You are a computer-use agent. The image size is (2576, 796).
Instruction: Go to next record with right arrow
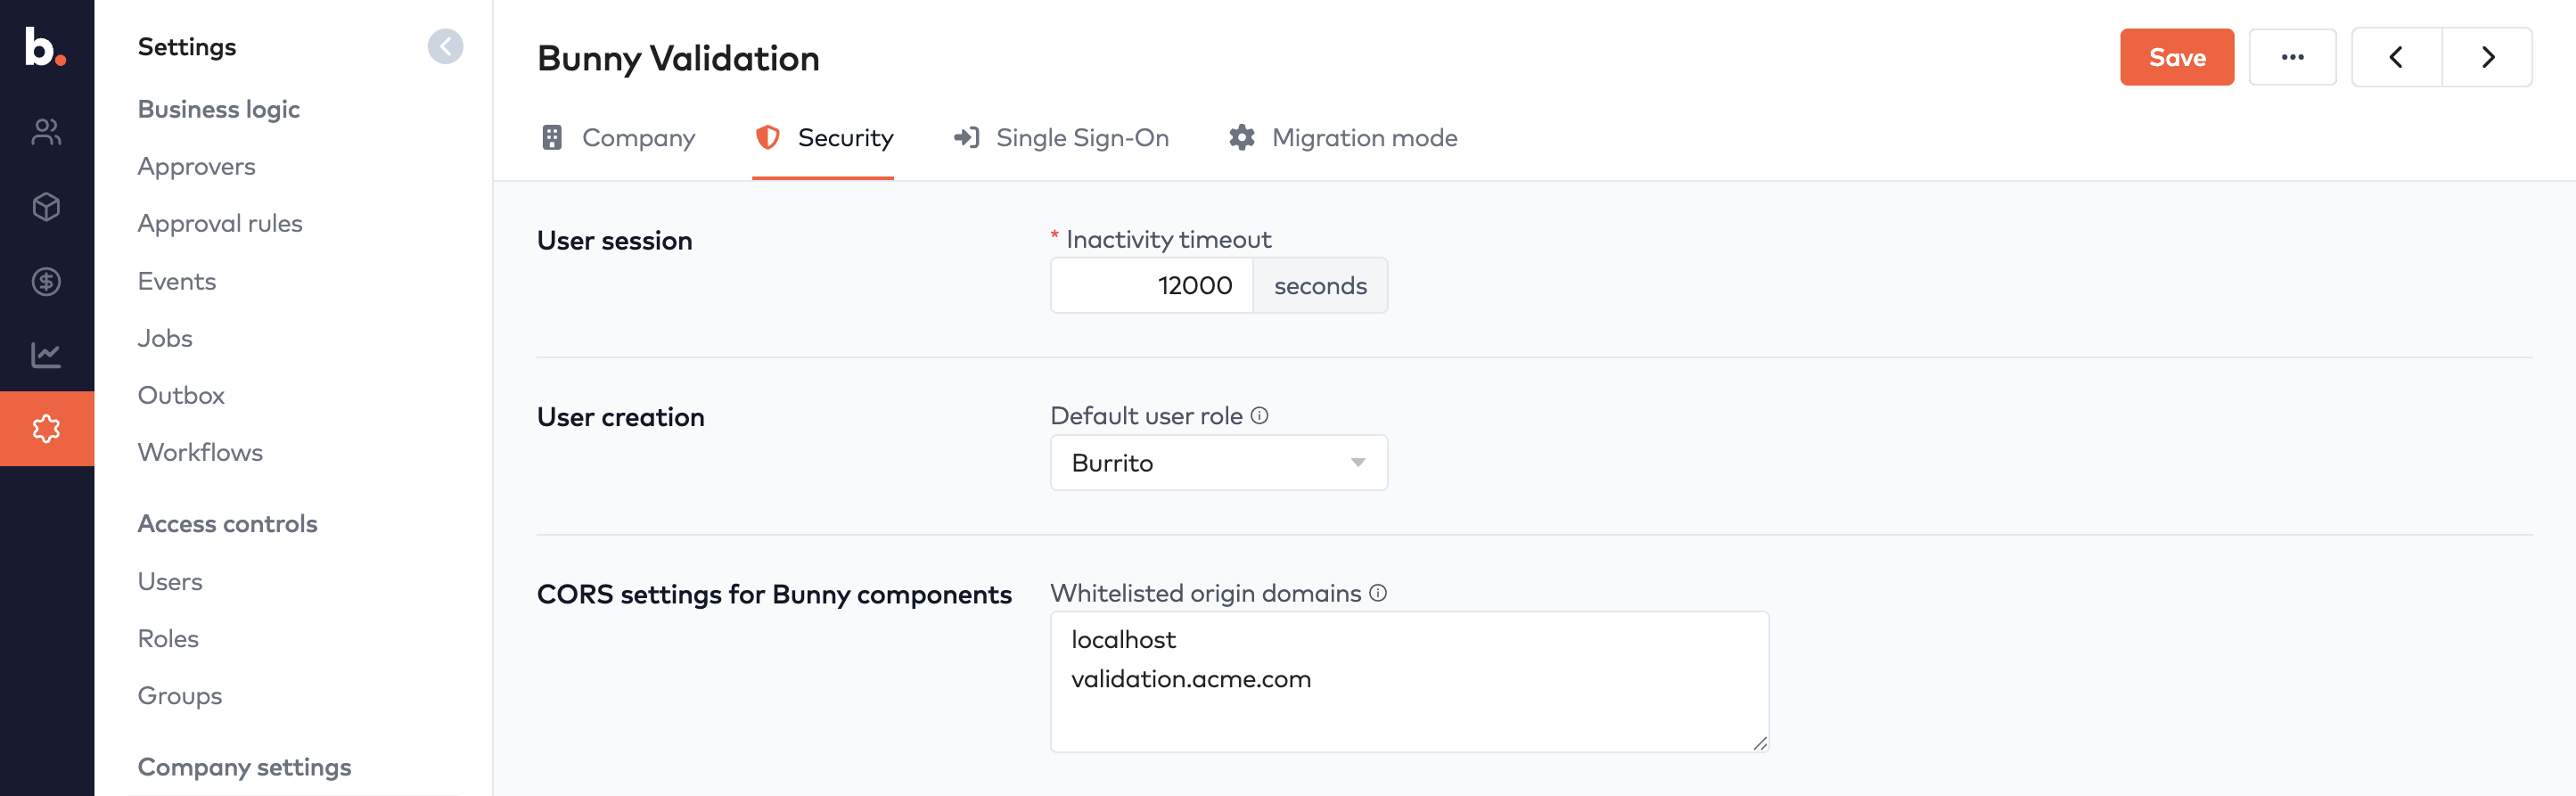(2488, 57)
